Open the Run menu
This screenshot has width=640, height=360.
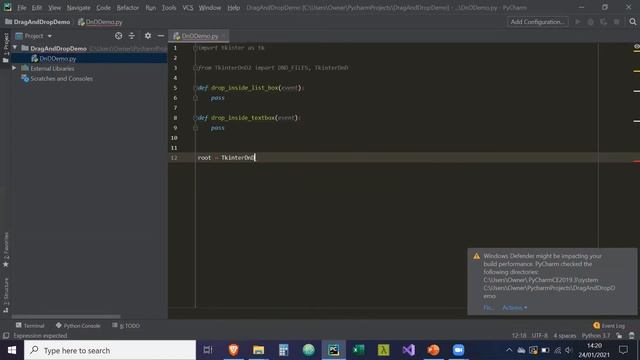(x=151, y=8)
